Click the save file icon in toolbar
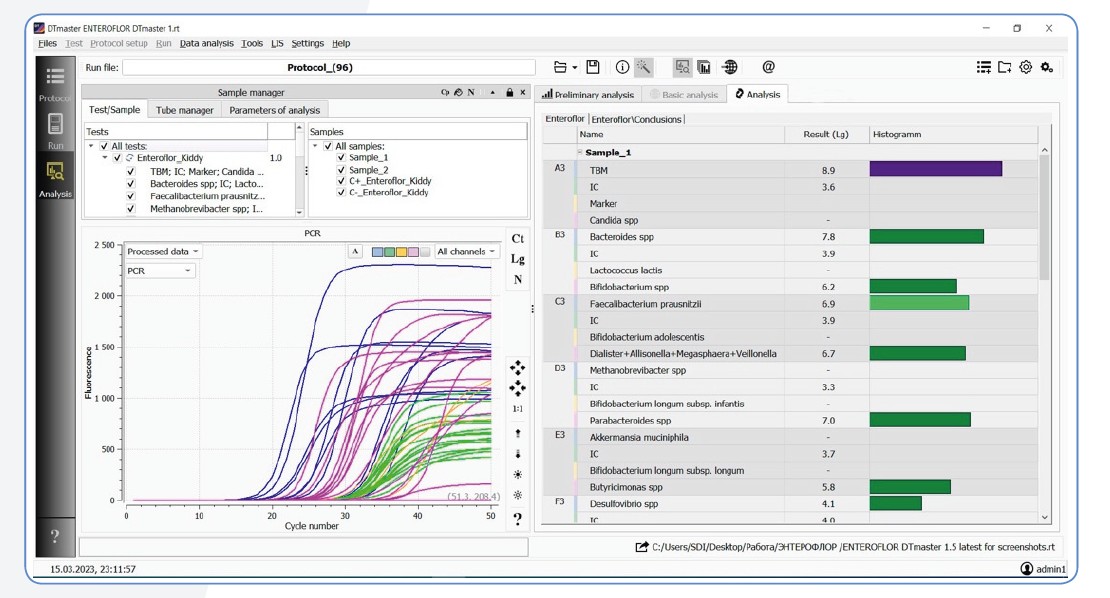The image size is (1110, 598). [x=593, y=67]
